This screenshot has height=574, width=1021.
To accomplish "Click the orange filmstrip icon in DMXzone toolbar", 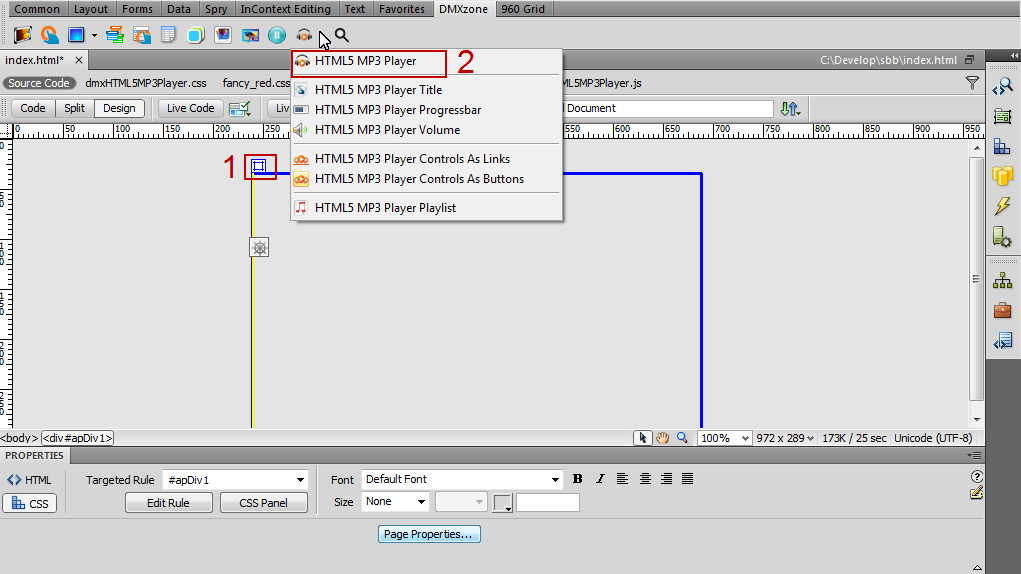I will pos(23,34).
